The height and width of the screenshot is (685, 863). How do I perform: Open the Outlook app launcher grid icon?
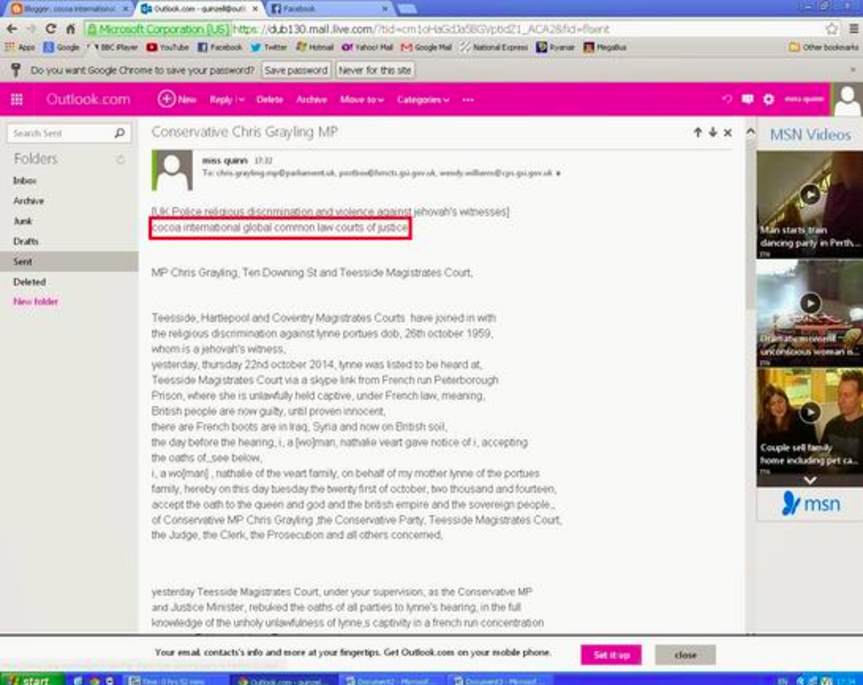(x=17, y=100)
